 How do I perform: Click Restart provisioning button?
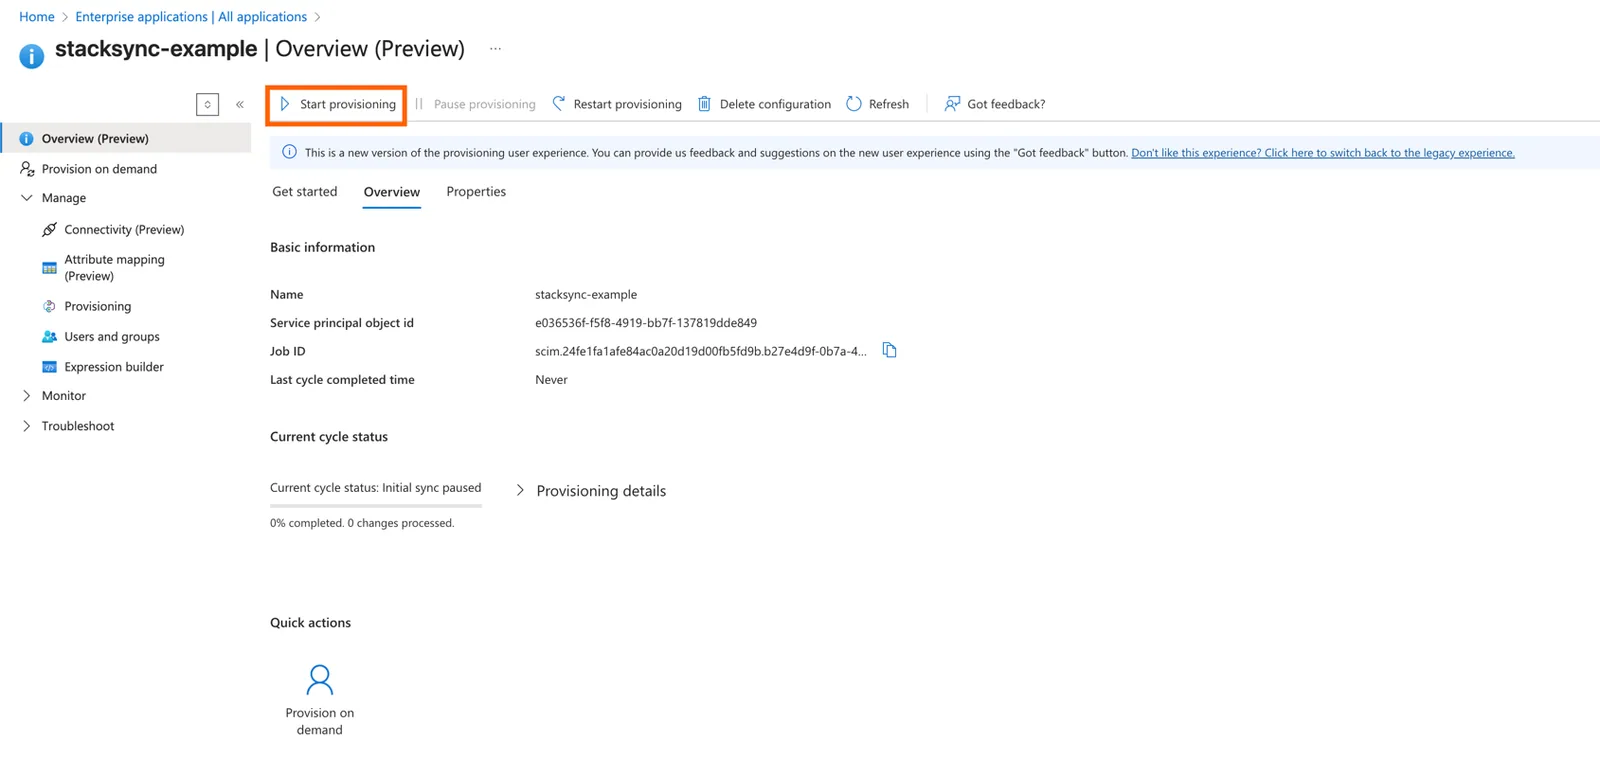617,104
